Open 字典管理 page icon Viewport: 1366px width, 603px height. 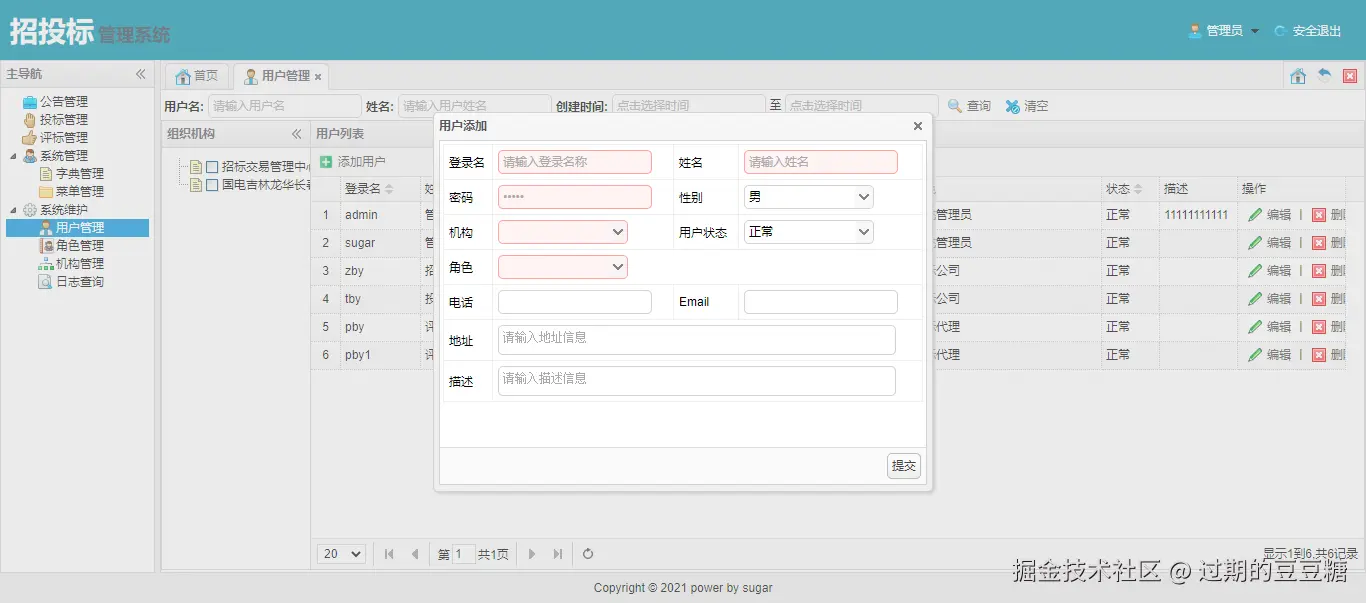[46, 174]
